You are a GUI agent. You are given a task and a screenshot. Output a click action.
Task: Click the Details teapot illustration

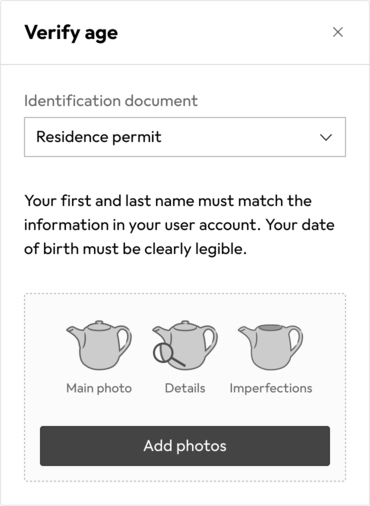185,345
